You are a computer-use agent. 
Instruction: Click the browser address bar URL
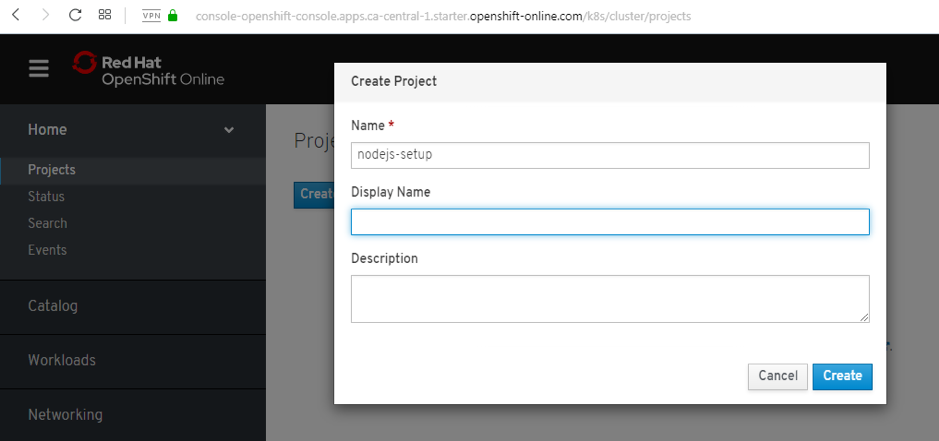pos(443,16)
